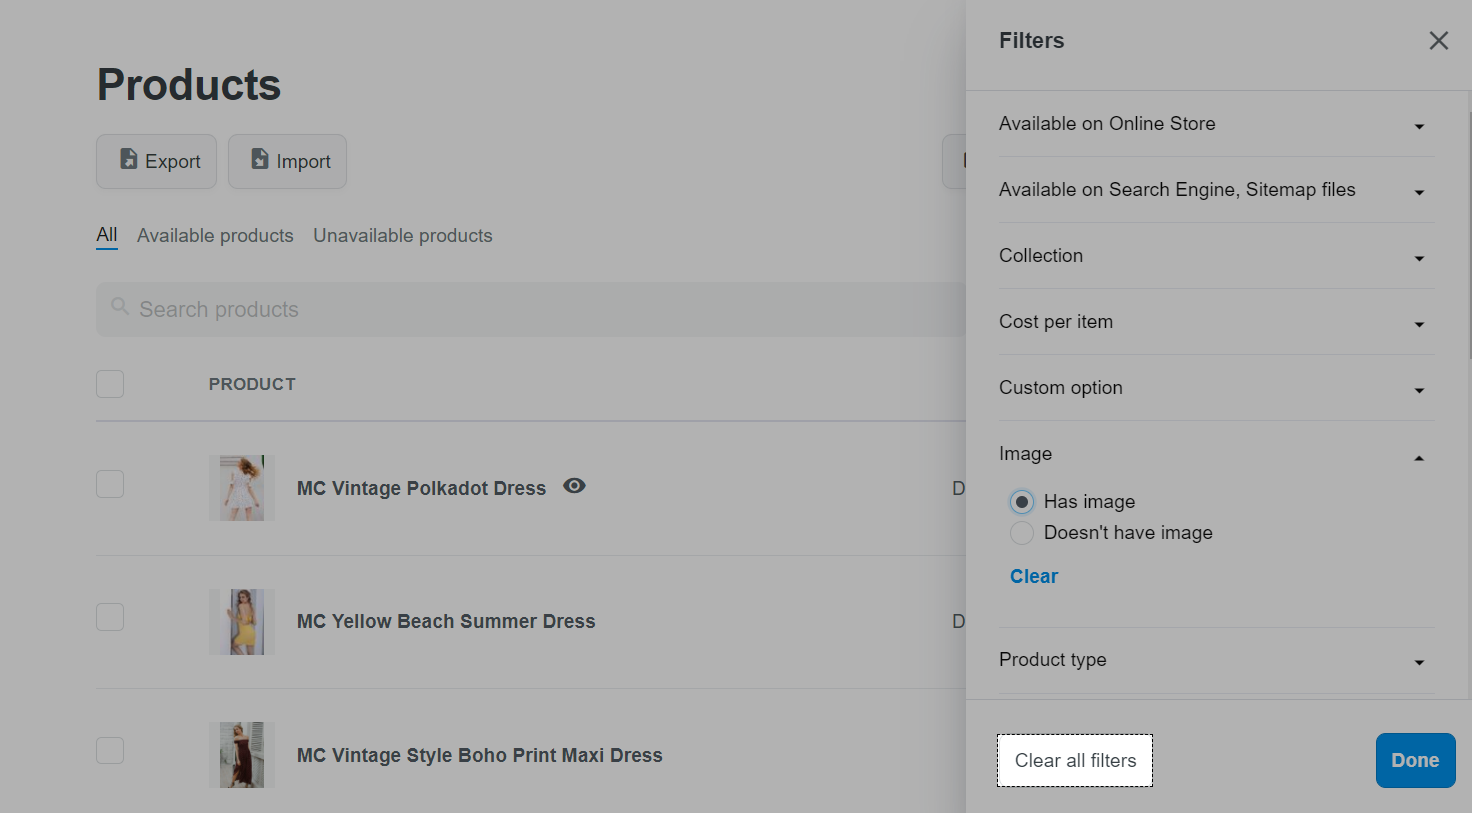Select the Has image radio option
This screenshot has width=1472, height=813.
1021,502
